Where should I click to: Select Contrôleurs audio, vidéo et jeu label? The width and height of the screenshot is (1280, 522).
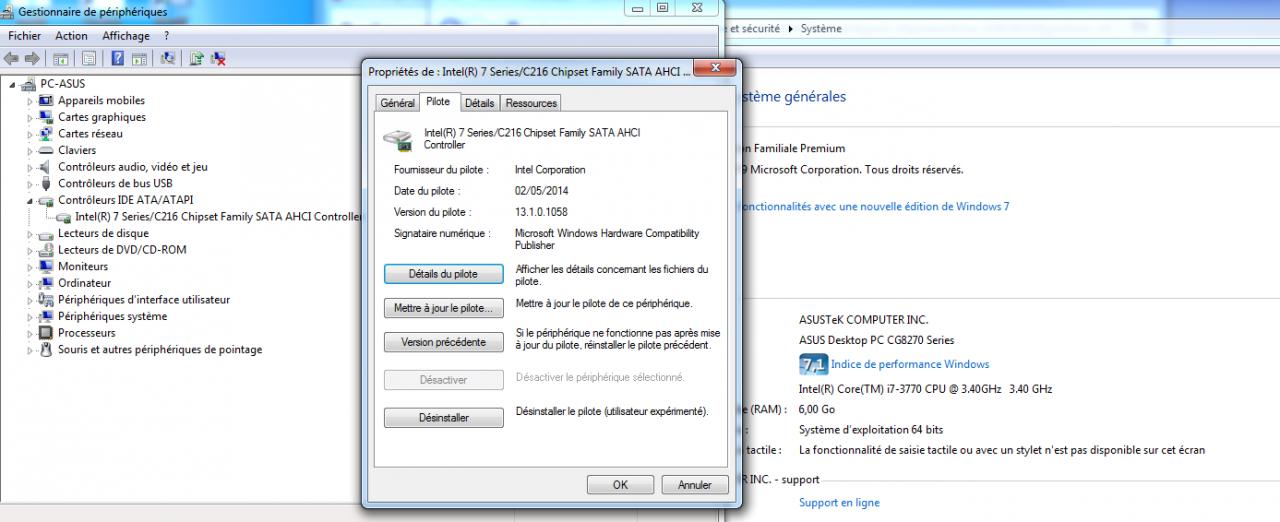click(x=133, y=167)
